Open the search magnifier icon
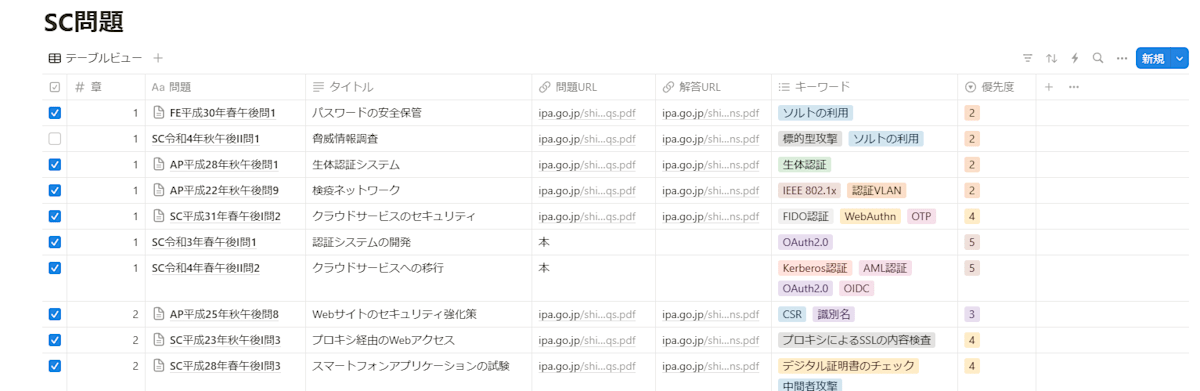The width and height of the screenshot is (1200, 391). (1098, 59)
